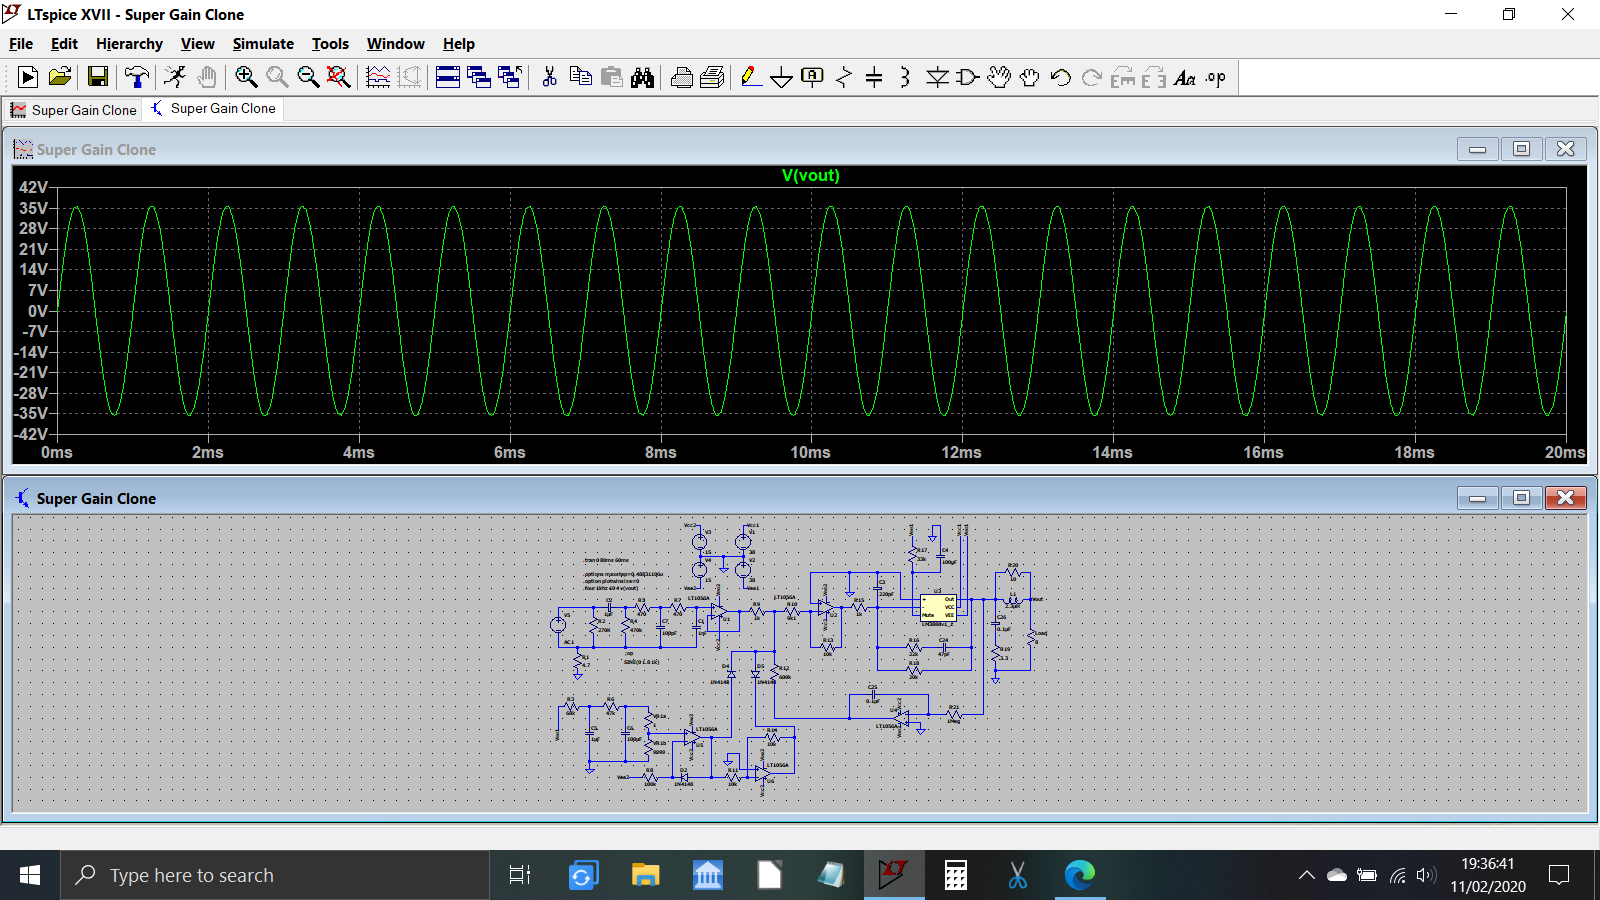This screenshot has width=1600, height=900.
Task: Select the Ground symbol tool
Action: [782, 77]
